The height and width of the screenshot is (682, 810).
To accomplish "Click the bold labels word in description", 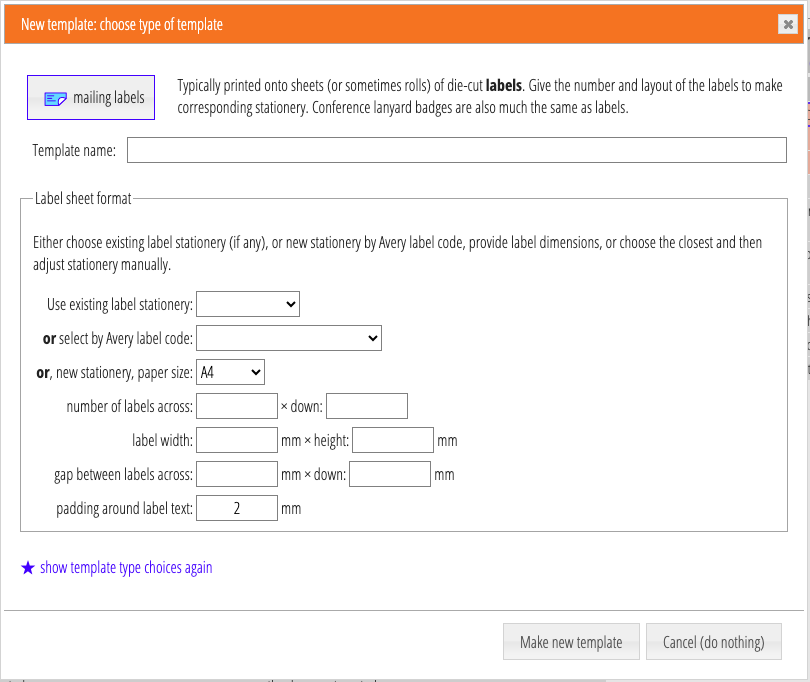I will click(x=503, y=86).
